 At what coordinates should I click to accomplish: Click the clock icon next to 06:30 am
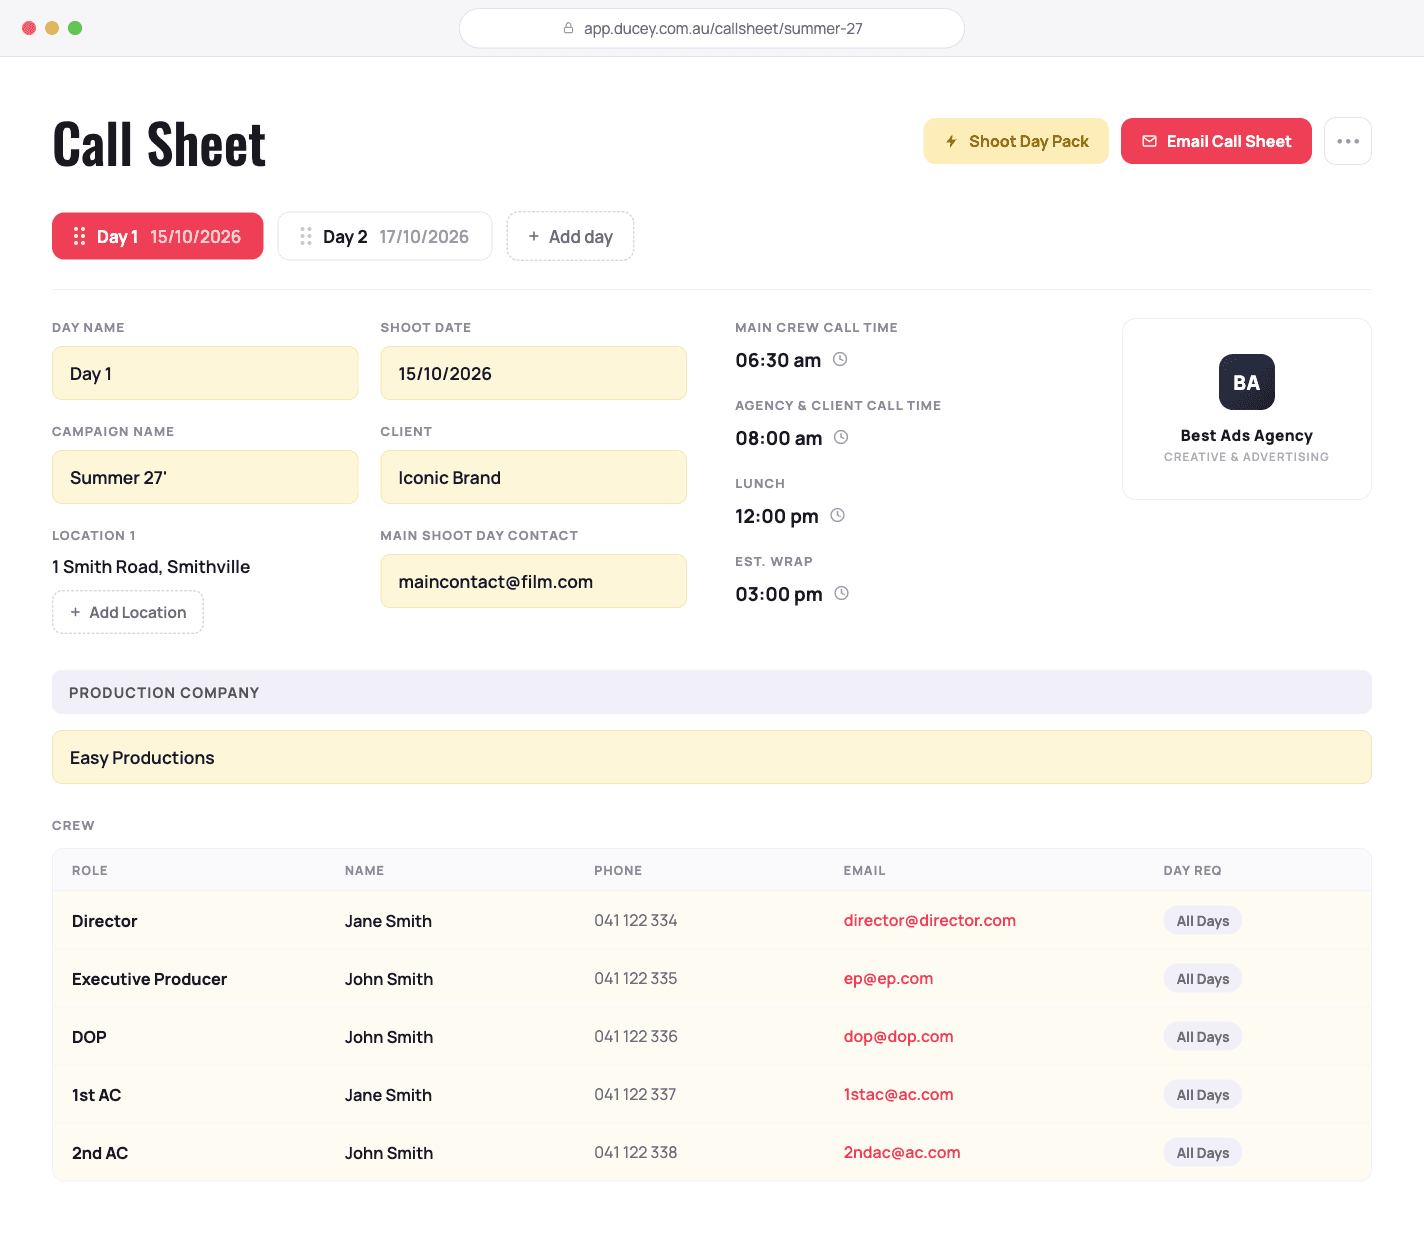840,359
